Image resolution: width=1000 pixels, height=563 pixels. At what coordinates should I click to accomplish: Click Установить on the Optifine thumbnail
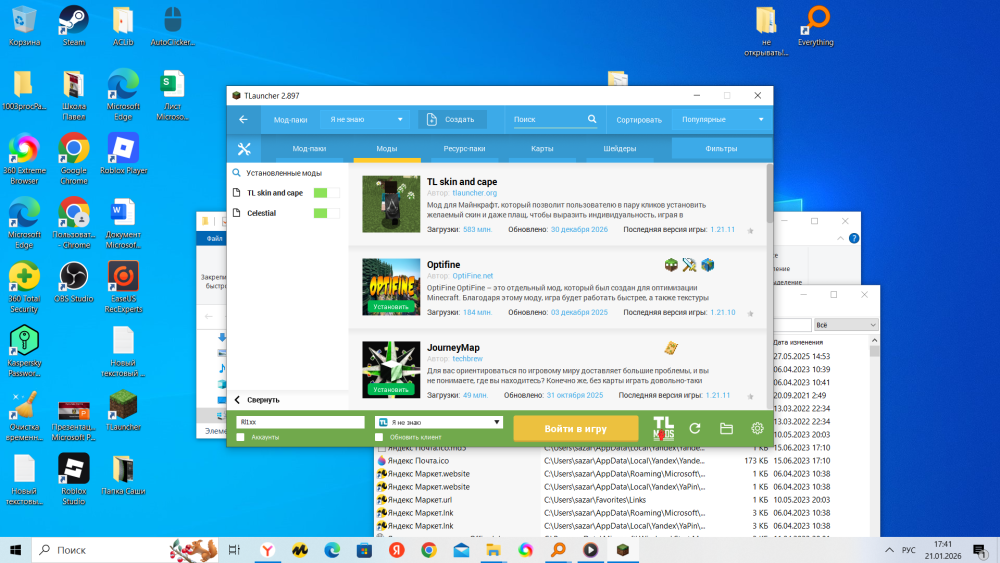click(x=391, y=307)
